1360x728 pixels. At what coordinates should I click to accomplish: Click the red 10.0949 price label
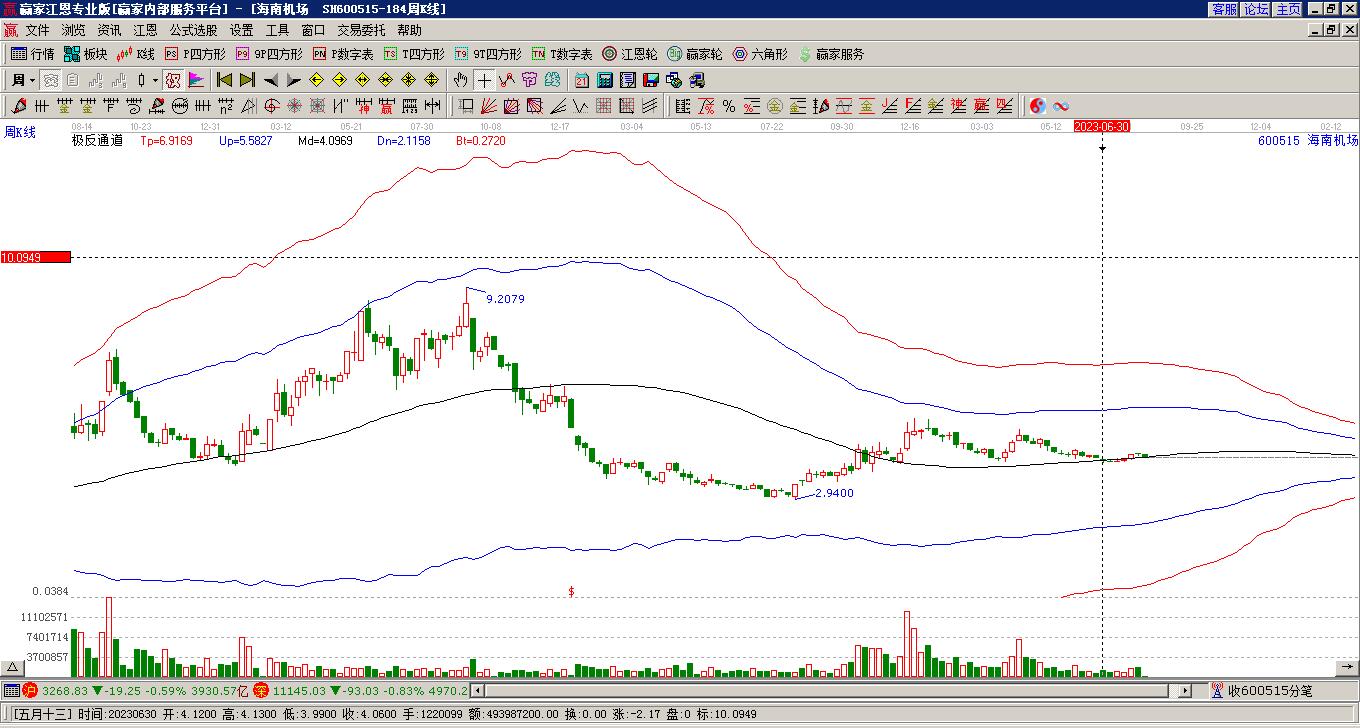coord(35,257)
